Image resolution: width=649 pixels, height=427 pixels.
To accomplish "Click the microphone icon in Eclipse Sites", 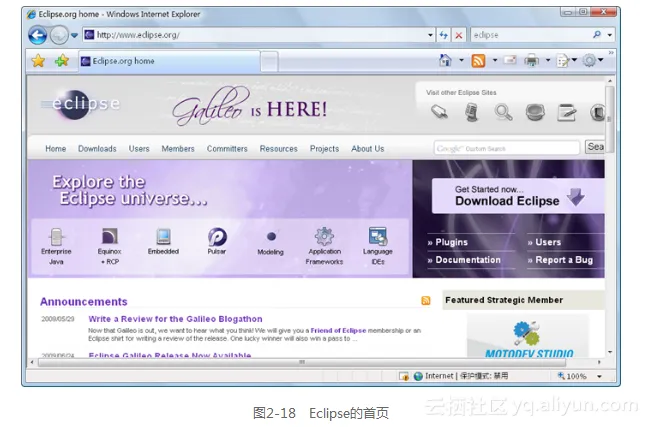I will coord(471,112).
